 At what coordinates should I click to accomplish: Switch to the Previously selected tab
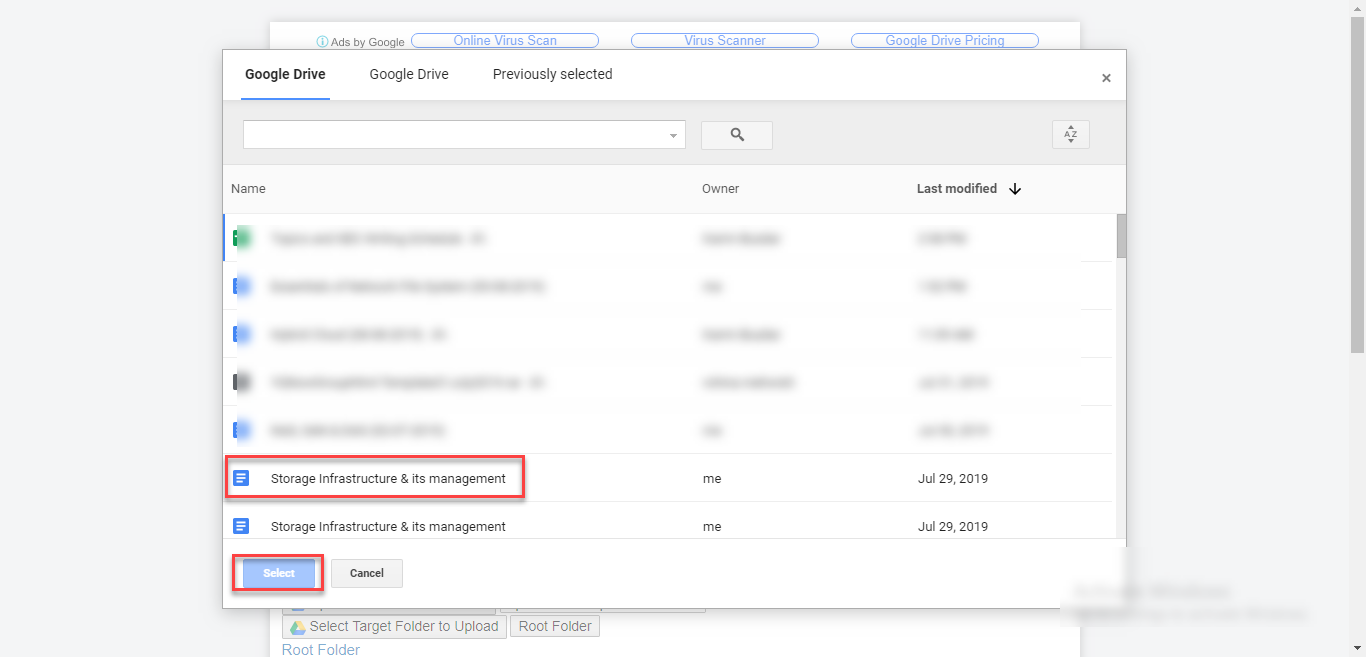[552, 74]
